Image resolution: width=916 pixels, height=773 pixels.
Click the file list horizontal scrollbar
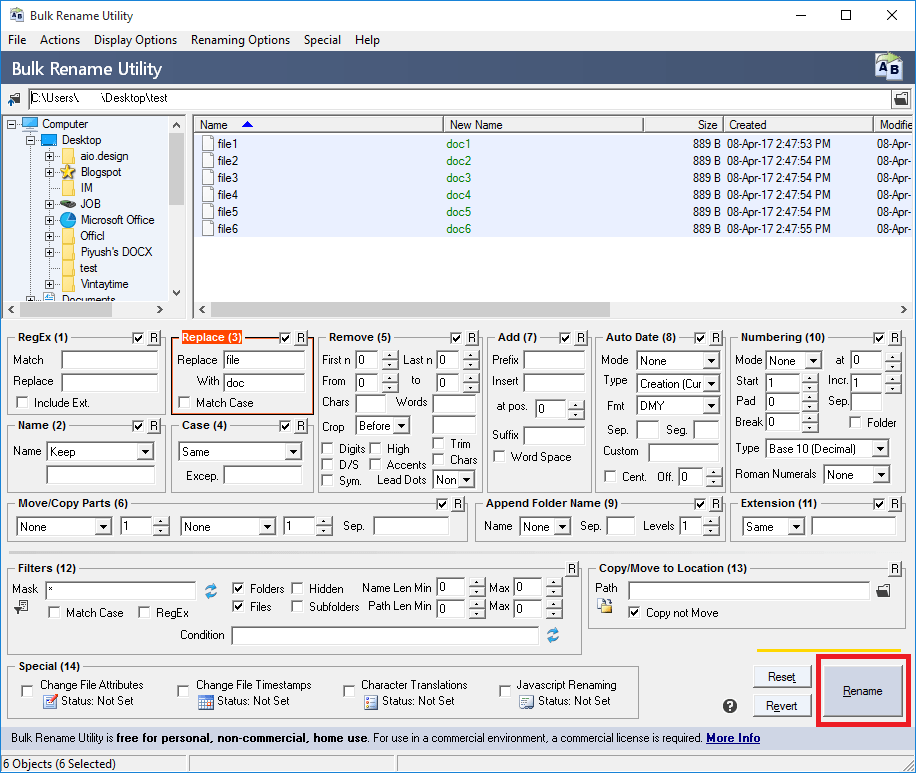(x=410, y=309)
